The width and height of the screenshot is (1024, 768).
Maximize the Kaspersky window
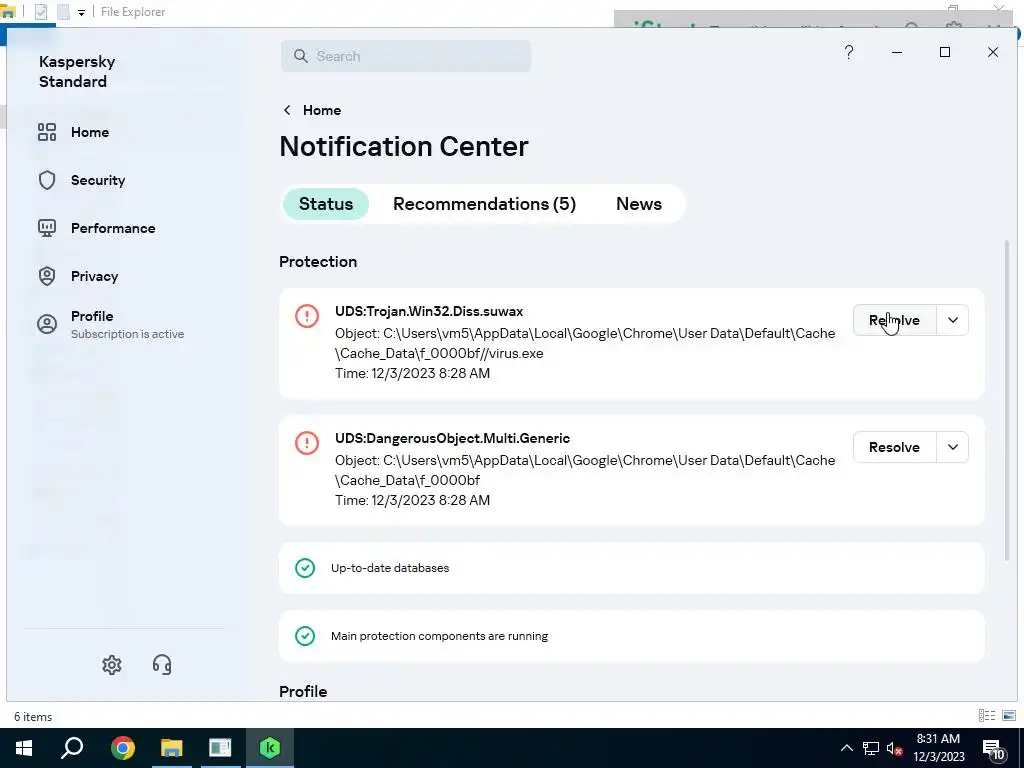(x=944, y=52)
